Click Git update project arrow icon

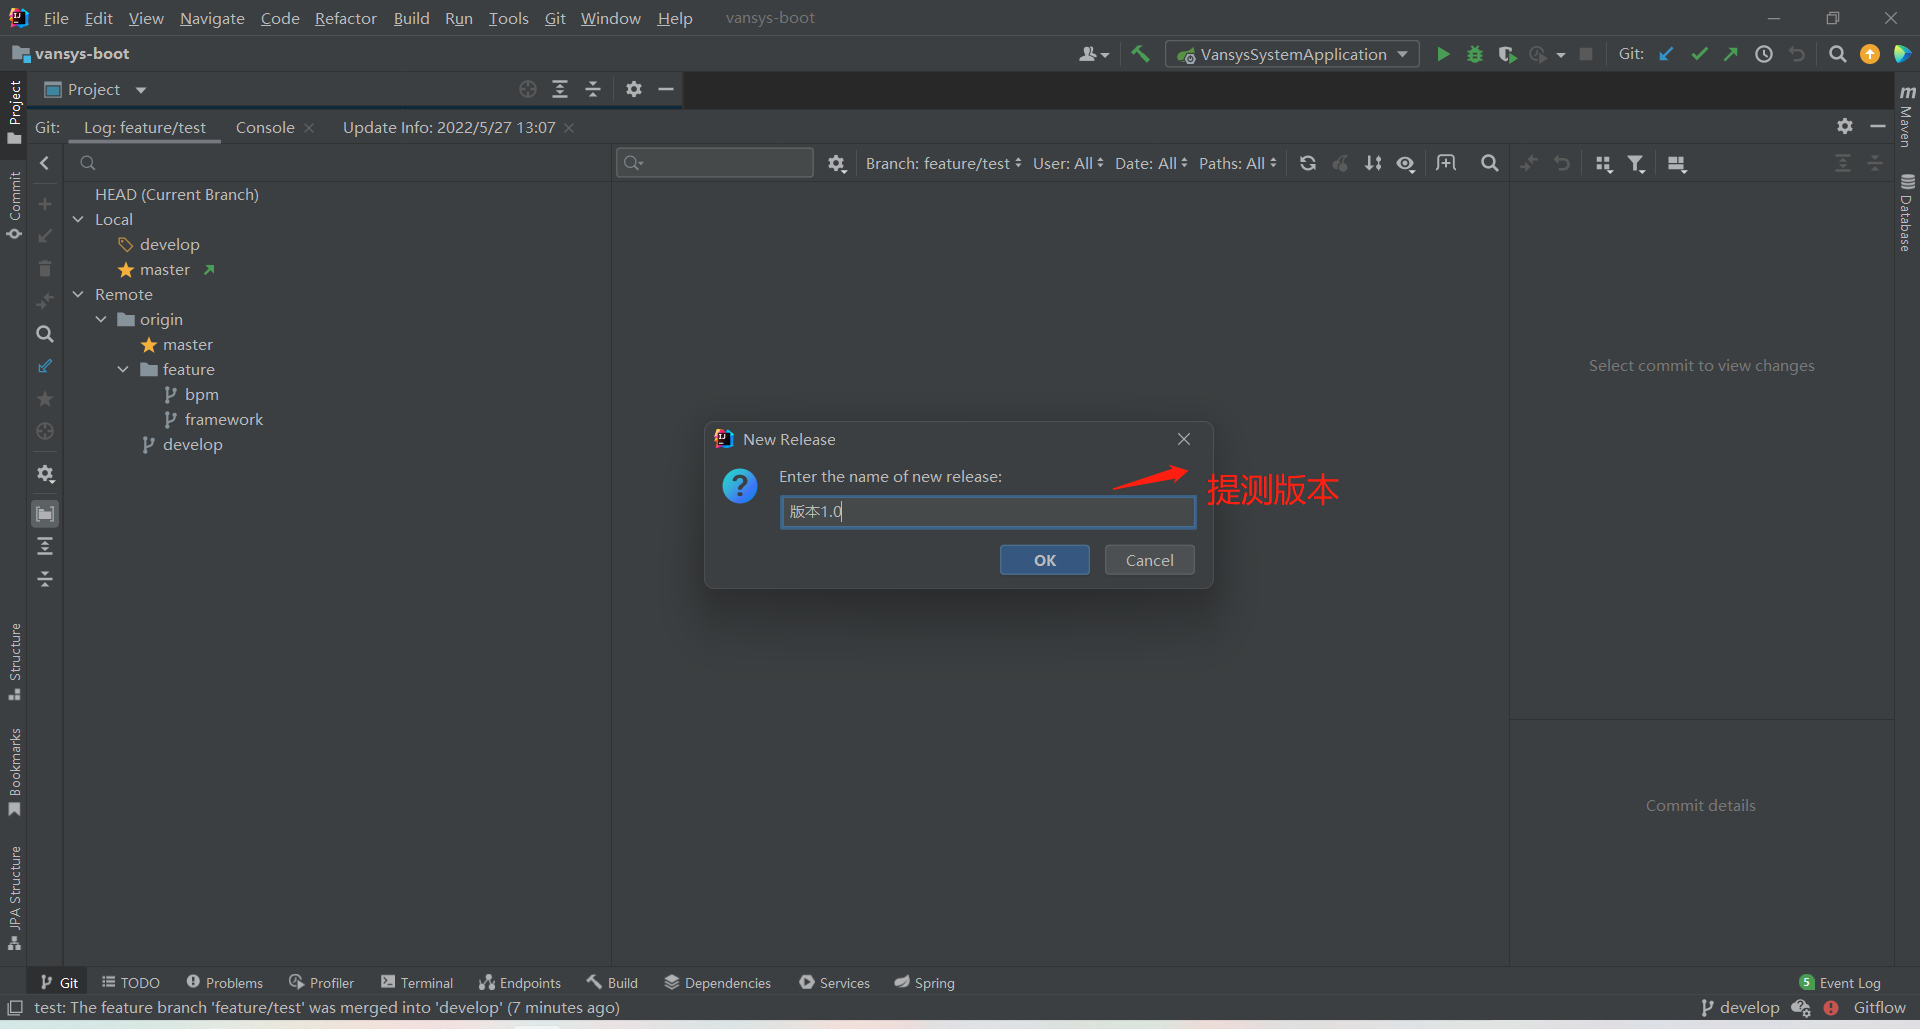[1666, 55]
